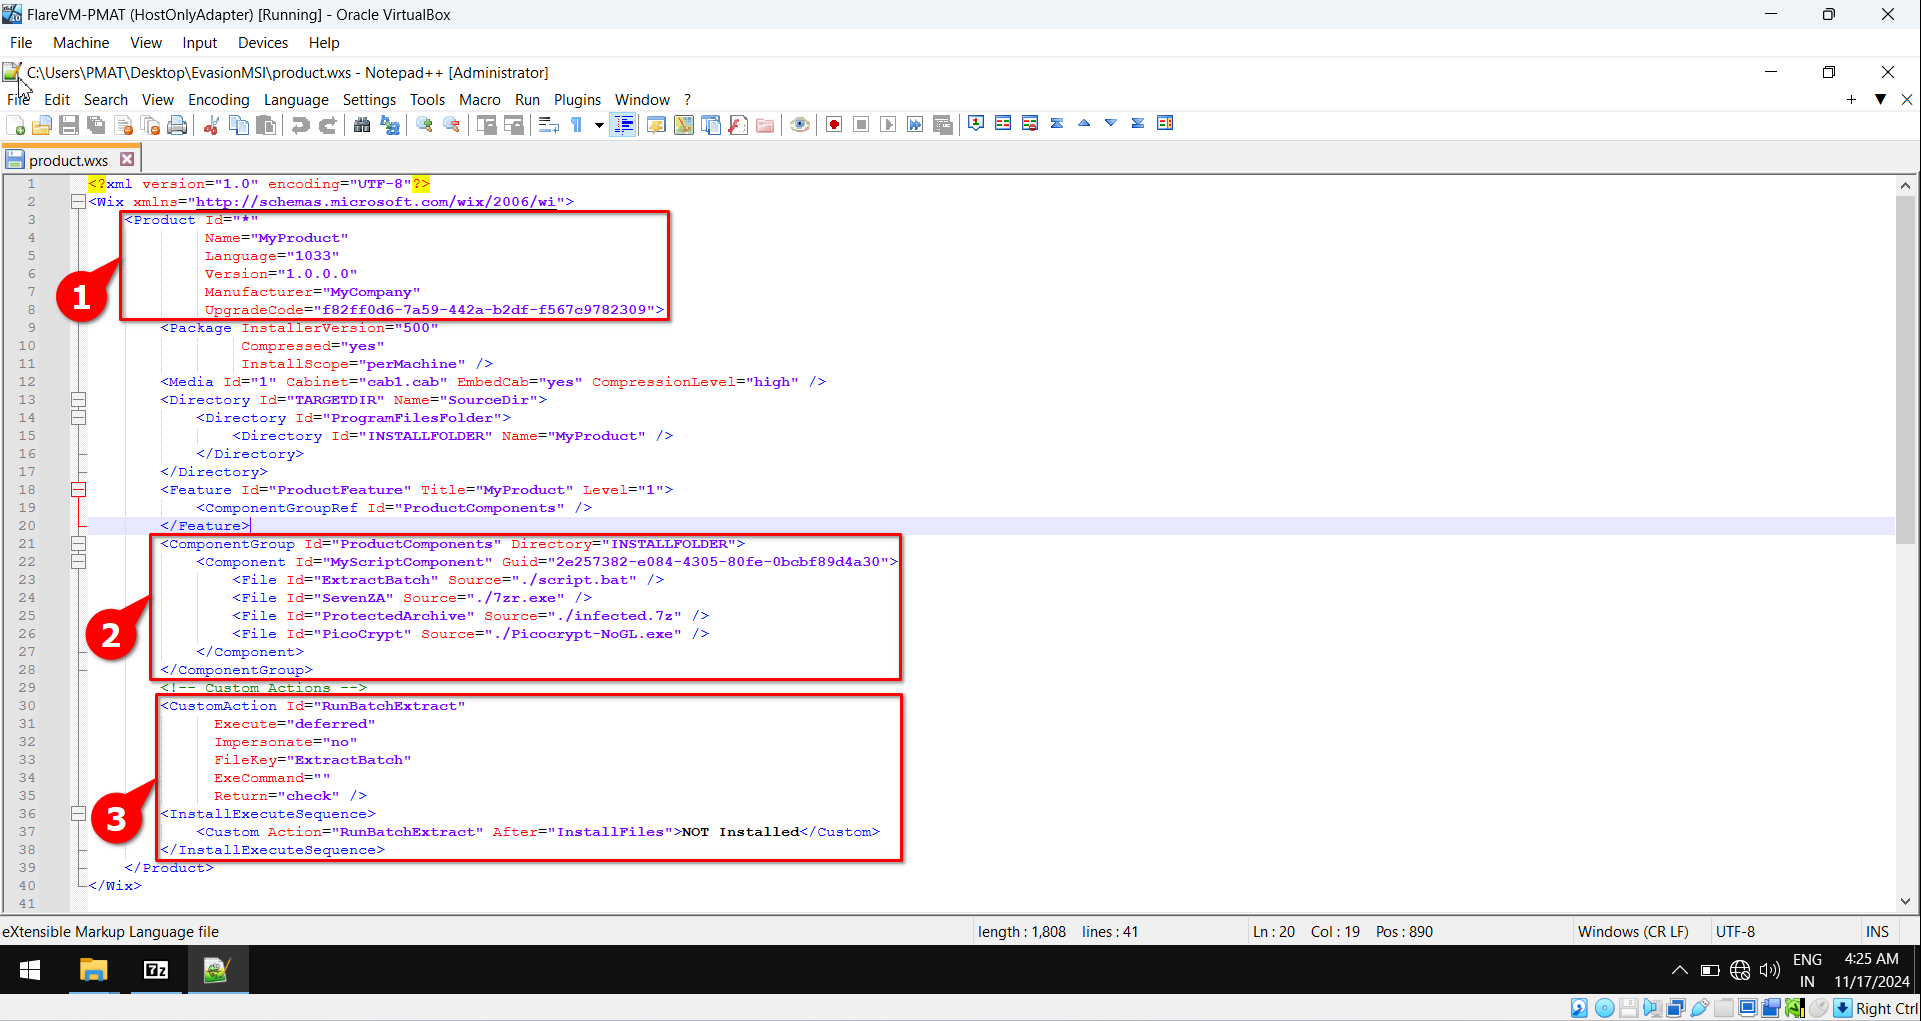
Task: Open the Document Map panel icon
Action: click(x=684, y=125)
